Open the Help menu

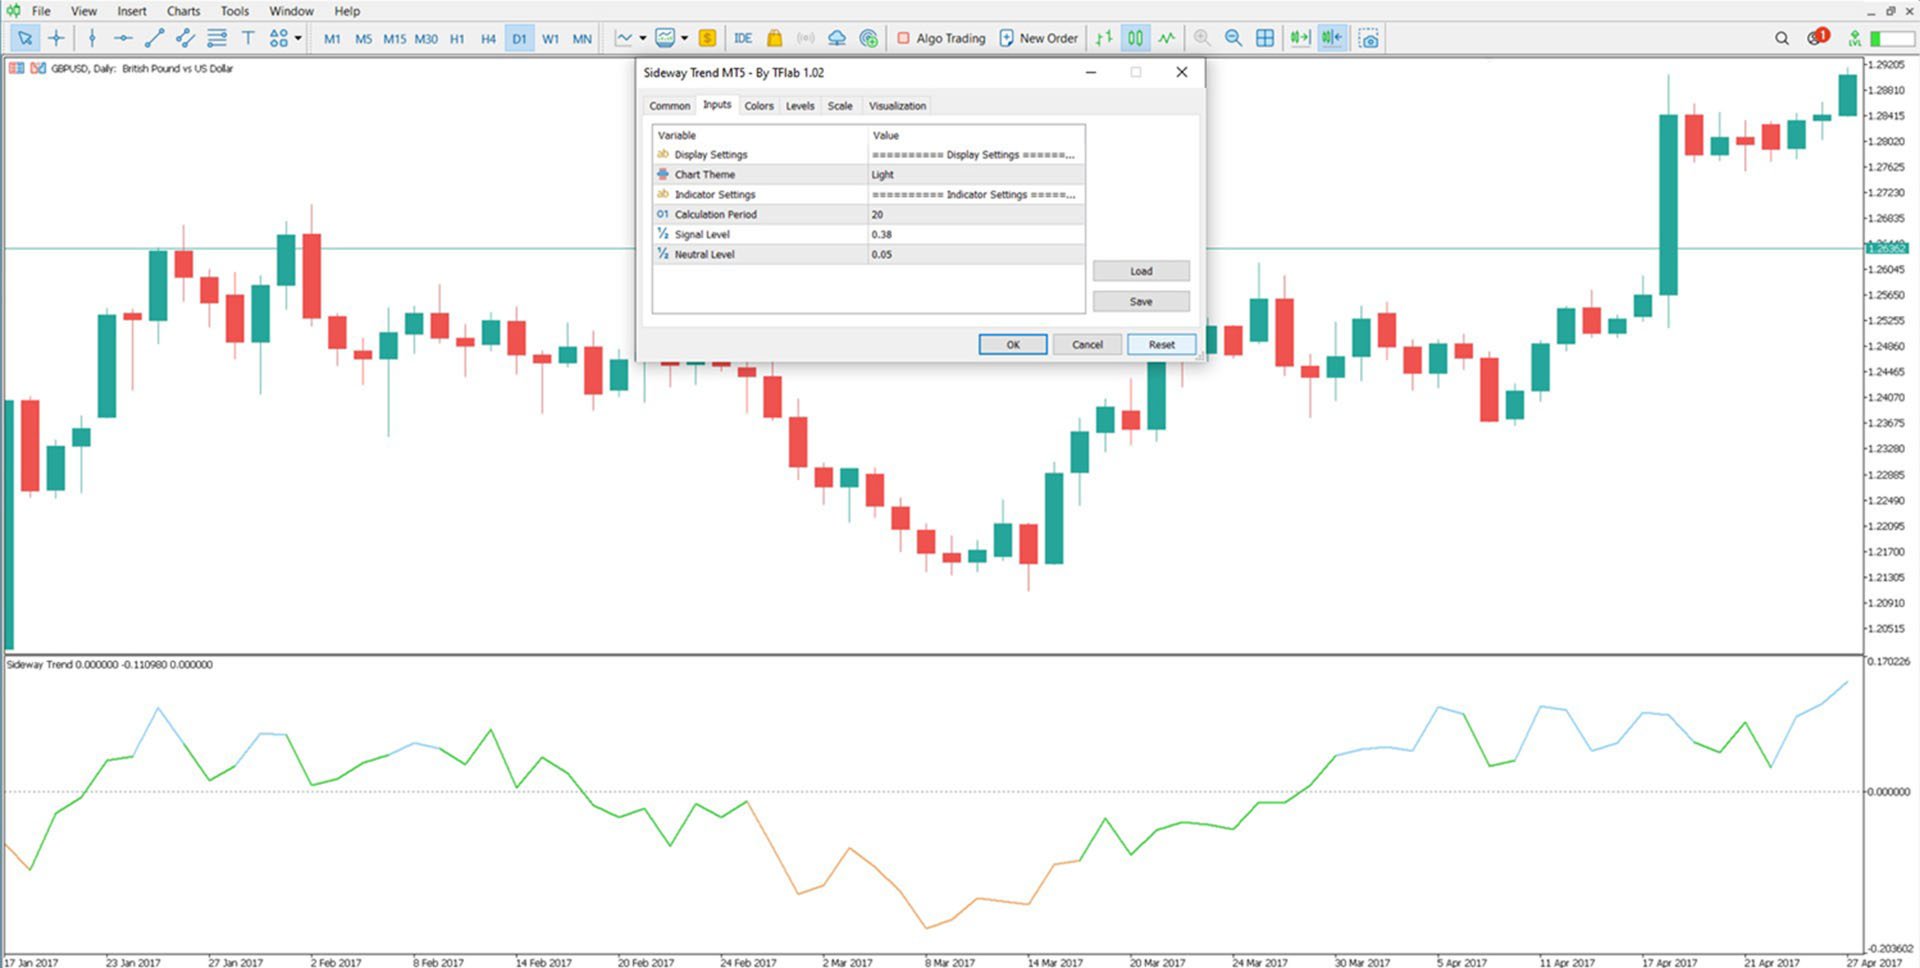pyautogui.click(x=347, y=11)
